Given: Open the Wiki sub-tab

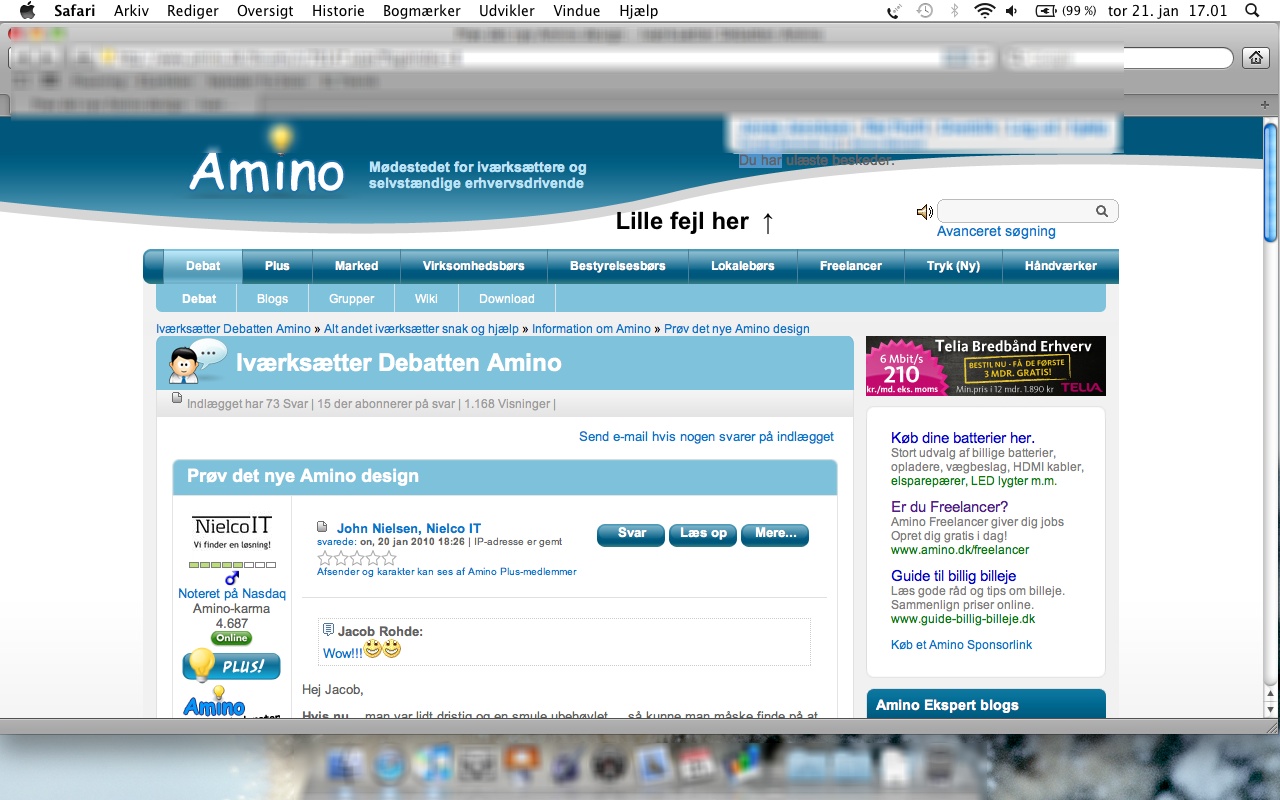Looking at the screenshot, I should (x=426, y=298).
